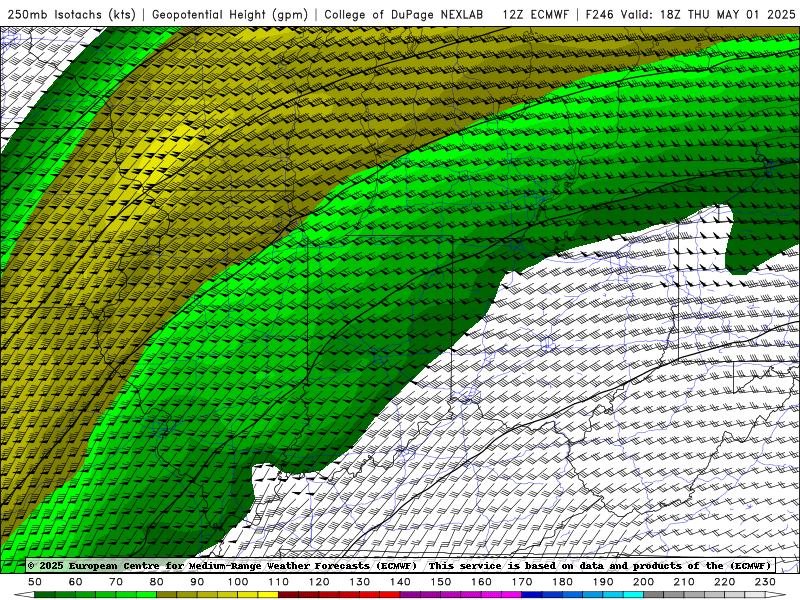The image size is (800, 600).
Task: Select the olive swatch right of 80
Action: (x=167, y=594)
